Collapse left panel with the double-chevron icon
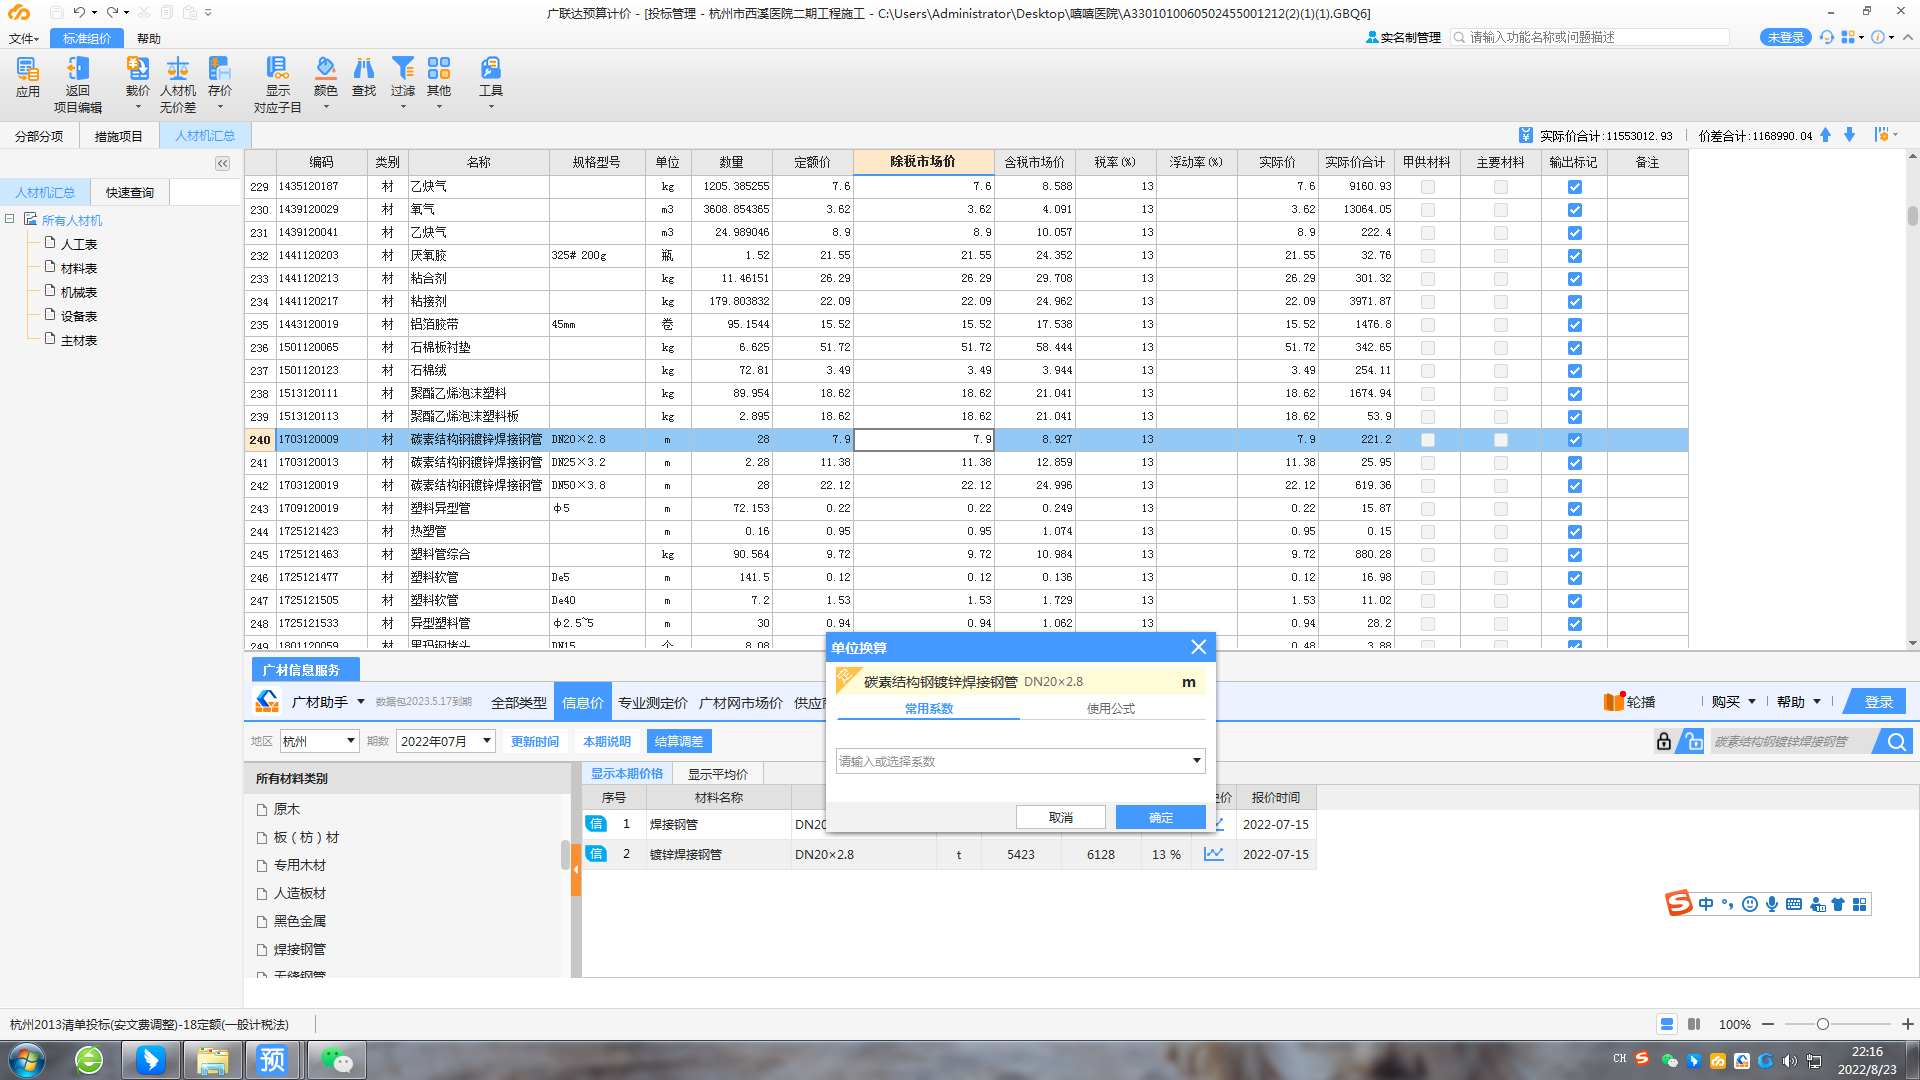1920x1080 pixels. pos(222,163)
